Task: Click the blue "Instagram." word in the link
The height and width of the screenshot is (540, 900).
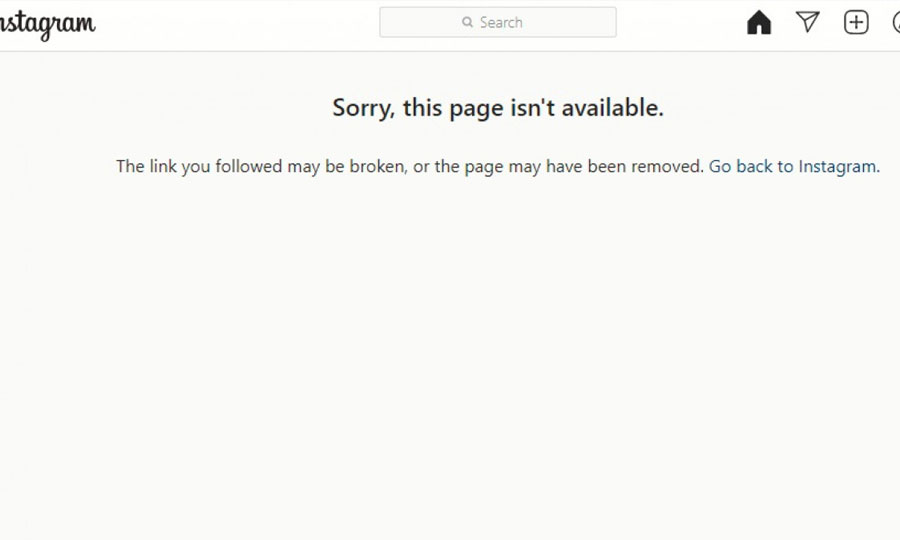Action: coord(839,166)
